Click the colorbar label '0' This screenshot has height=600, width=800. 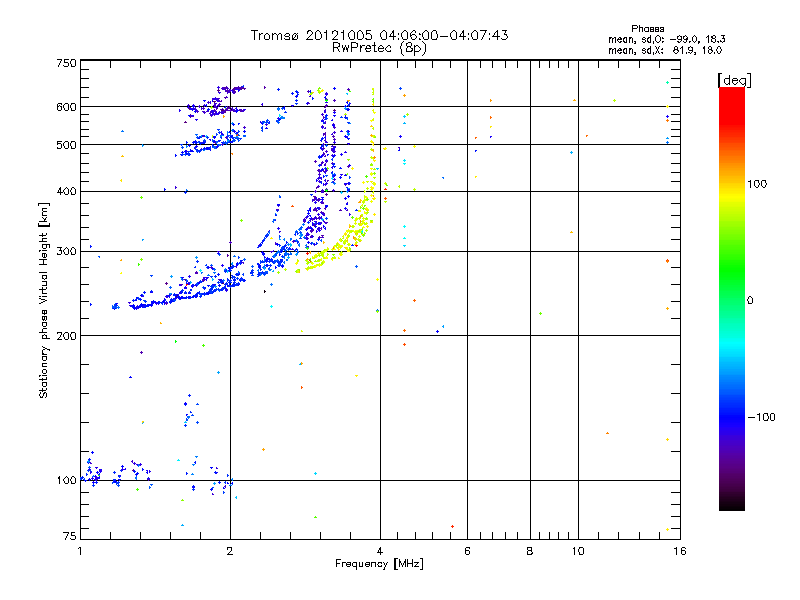pyautogui.click(x=750, y=301)
